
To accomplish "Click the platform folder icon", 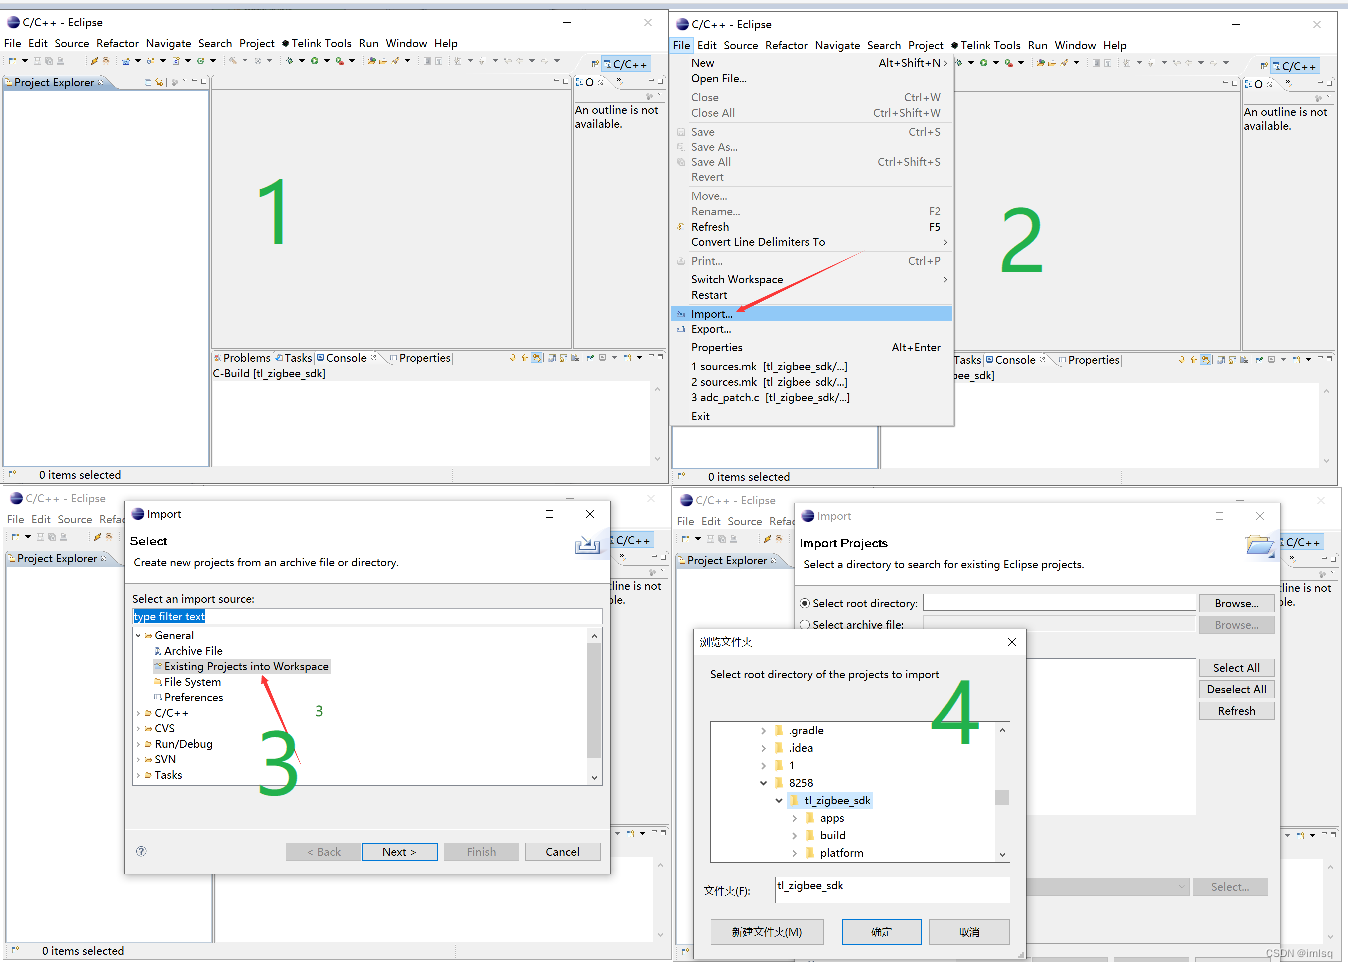I will 810,853.
